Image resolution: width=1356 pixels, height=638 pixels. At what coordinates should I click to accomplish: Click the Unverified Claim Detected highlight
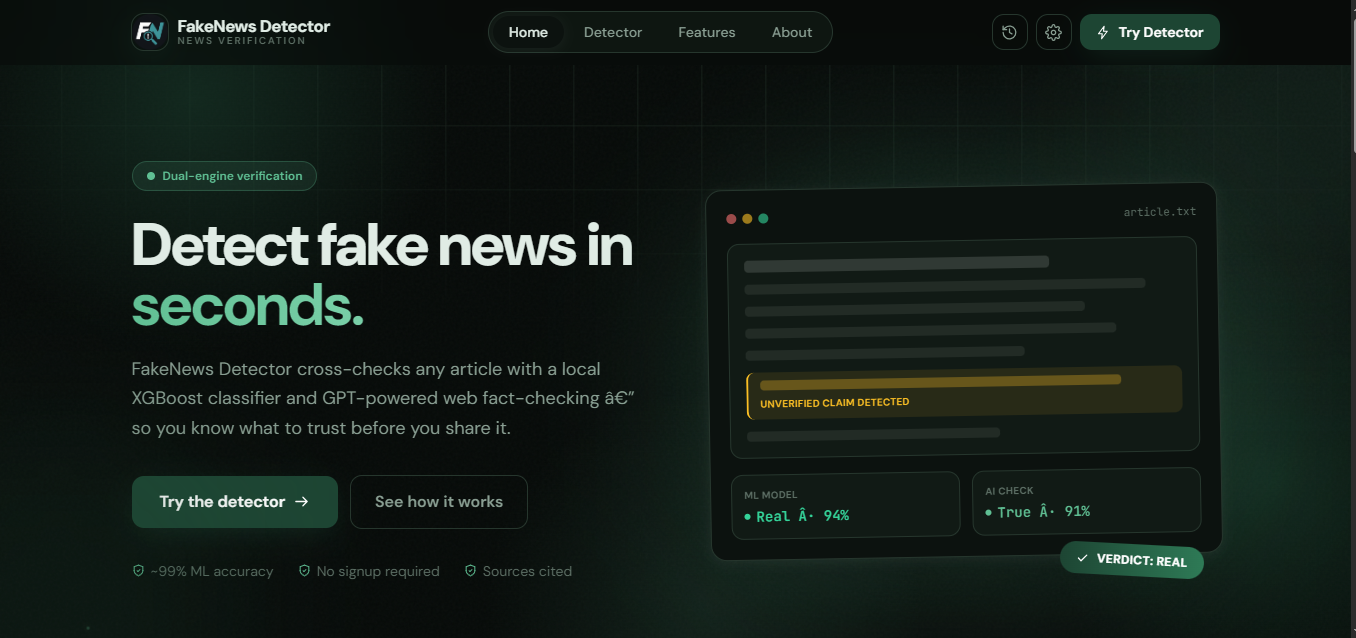pos(964,391)
